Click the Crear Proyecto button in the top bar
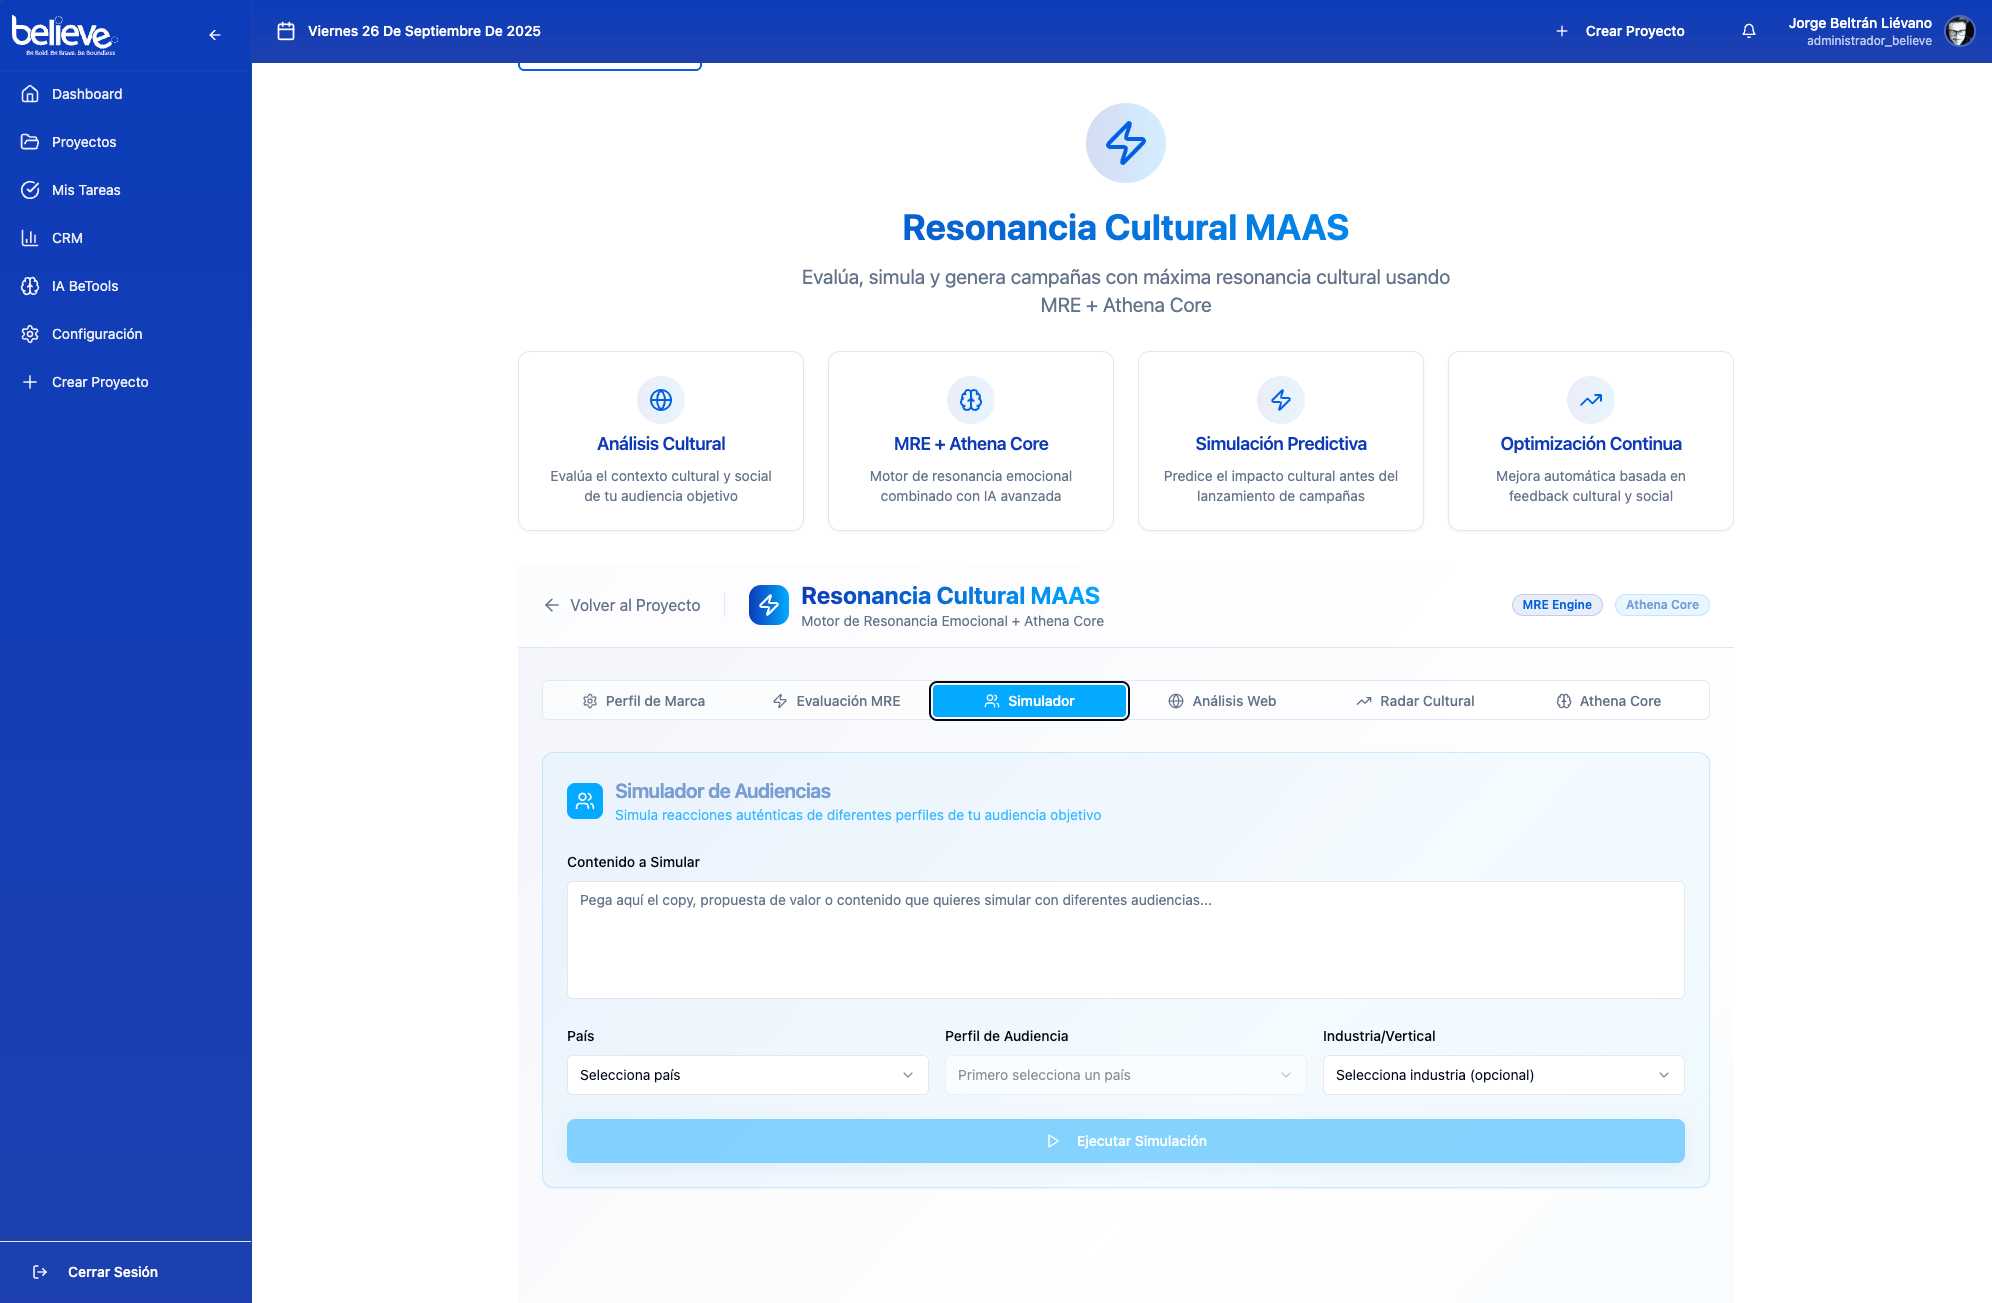The image size is (1992, 1303). [x=1620, y=31]
